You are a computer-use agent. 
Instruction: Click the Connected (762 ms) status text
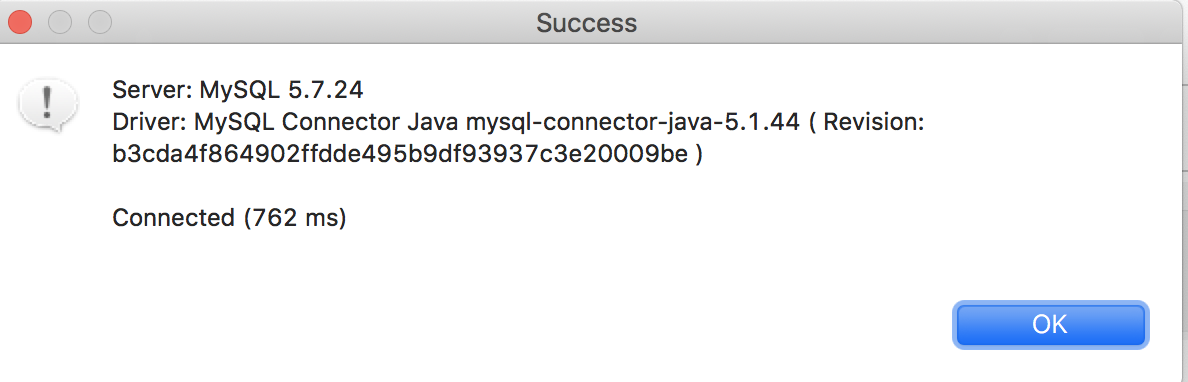click(230, 218)
